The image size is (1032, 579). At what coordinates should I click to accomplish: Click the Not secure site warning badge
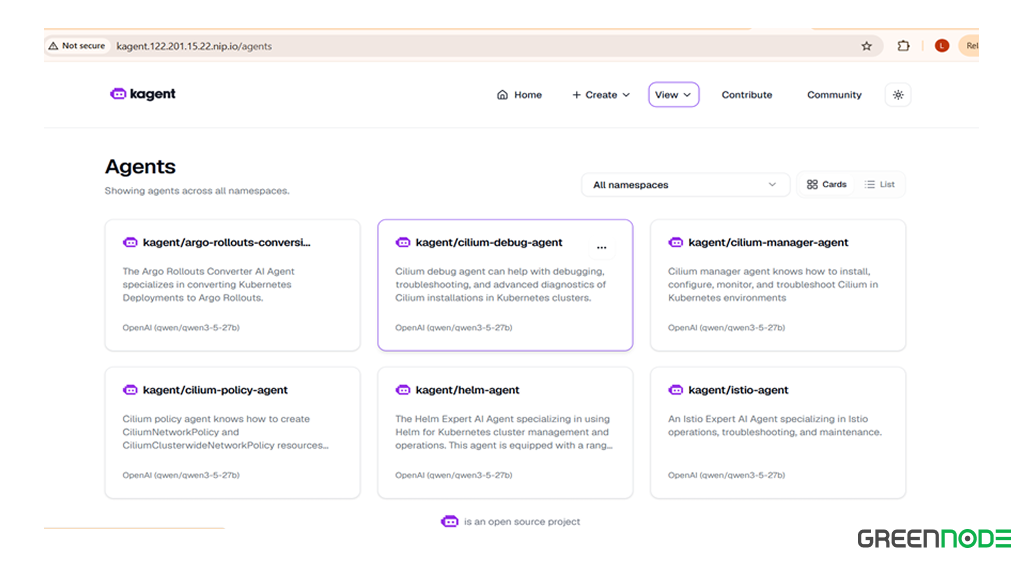pos(77,45)
